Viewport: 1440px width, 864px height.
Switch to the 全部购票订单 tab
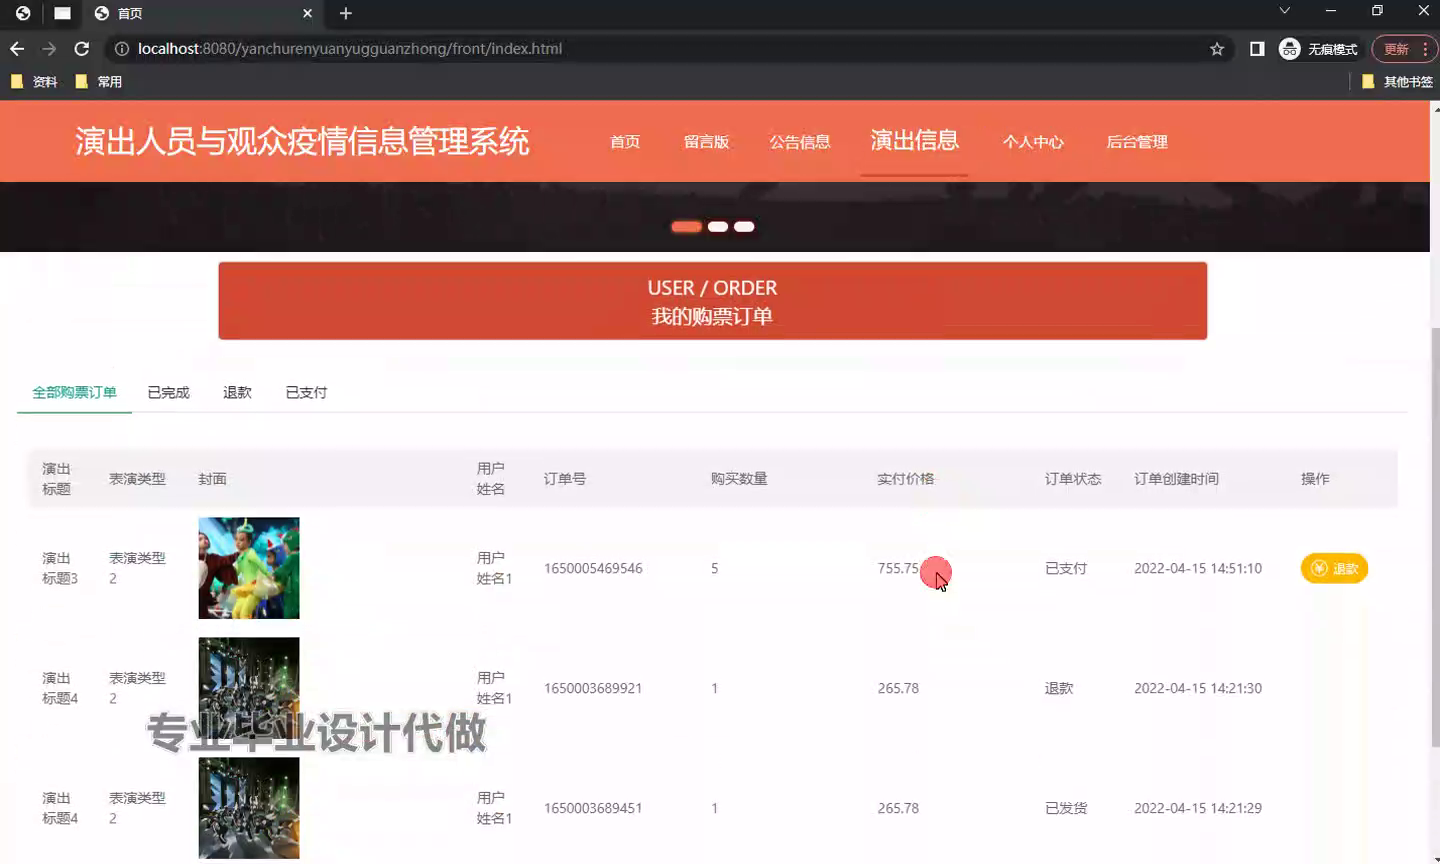tap(74, 393)
